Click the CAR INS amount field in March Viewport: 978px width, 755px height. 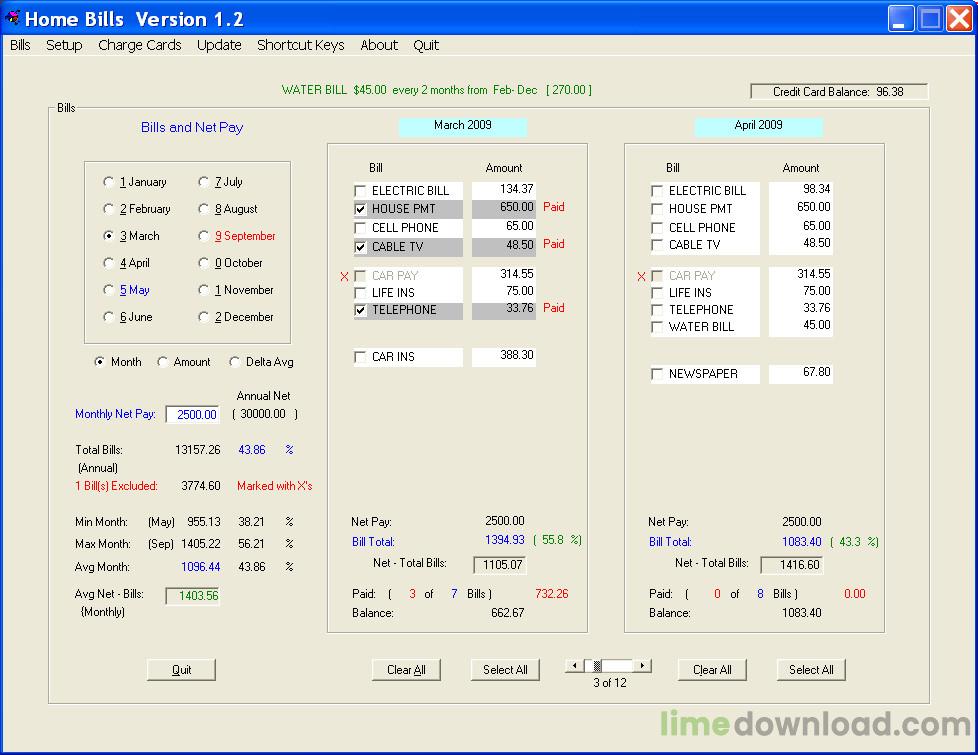click(x=504, y=356)
